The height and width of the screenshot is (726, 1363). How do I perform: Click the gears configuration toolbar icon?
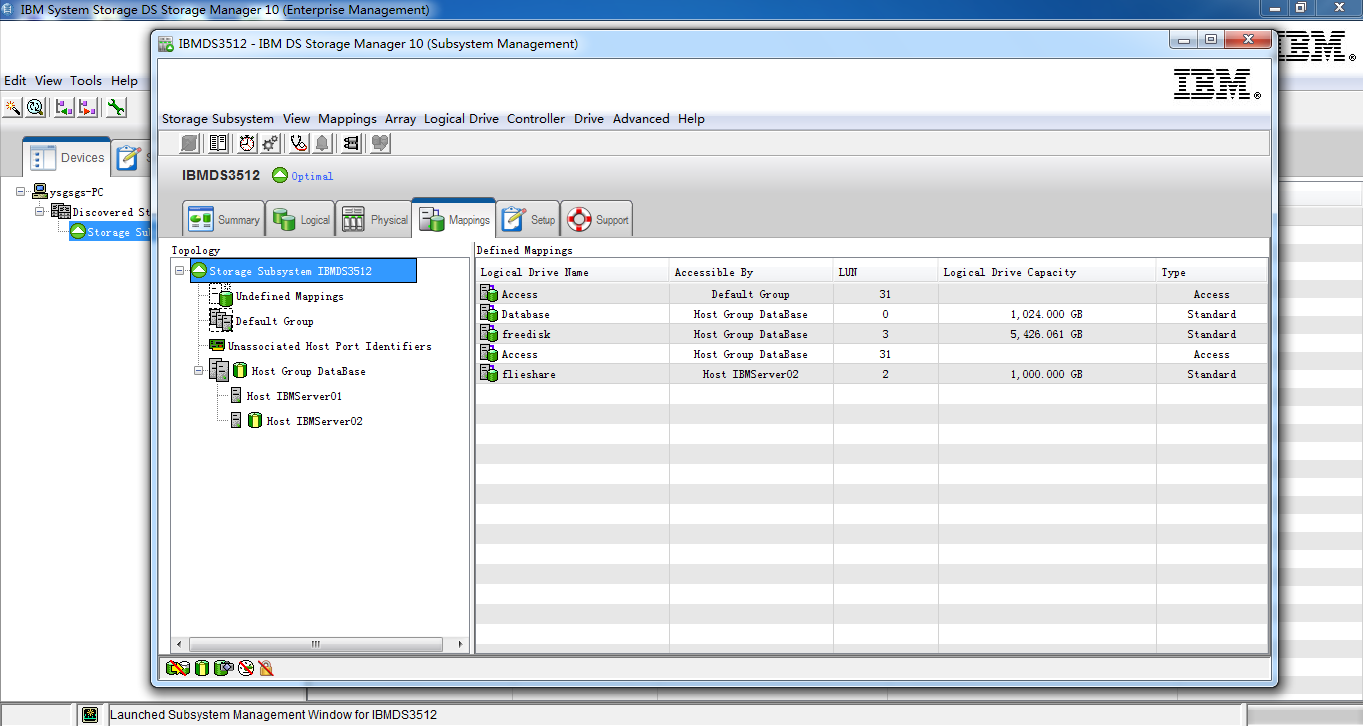pos(270,143)
